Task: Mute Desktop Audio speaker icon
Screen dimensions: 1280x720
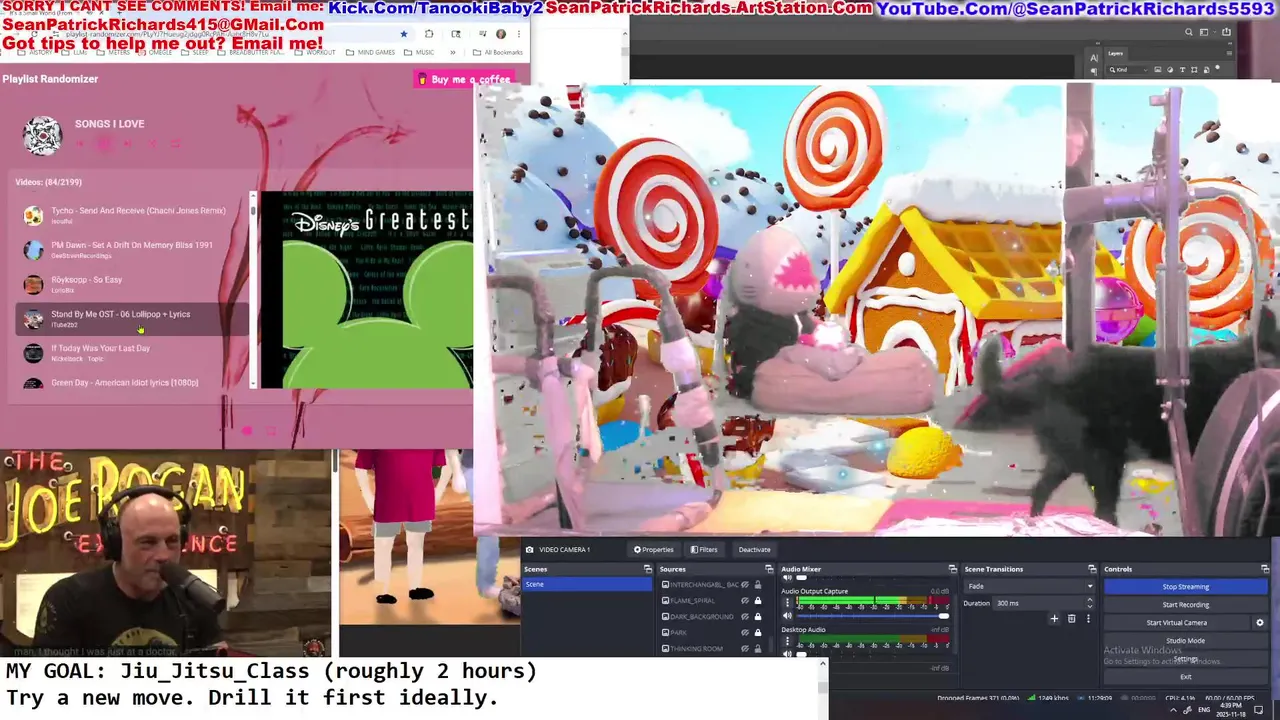Action: [x=787, y=653]
